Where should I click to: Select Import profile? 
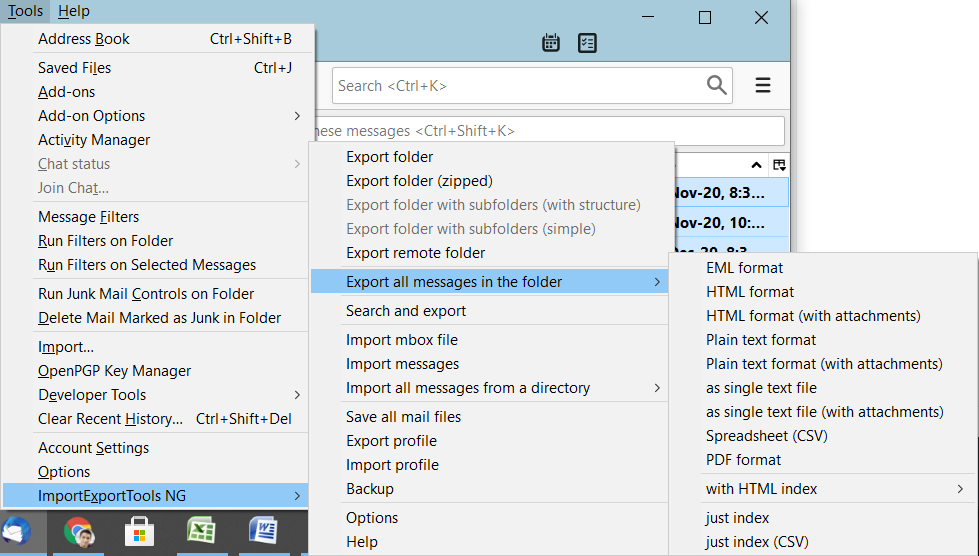coord(490,466)
